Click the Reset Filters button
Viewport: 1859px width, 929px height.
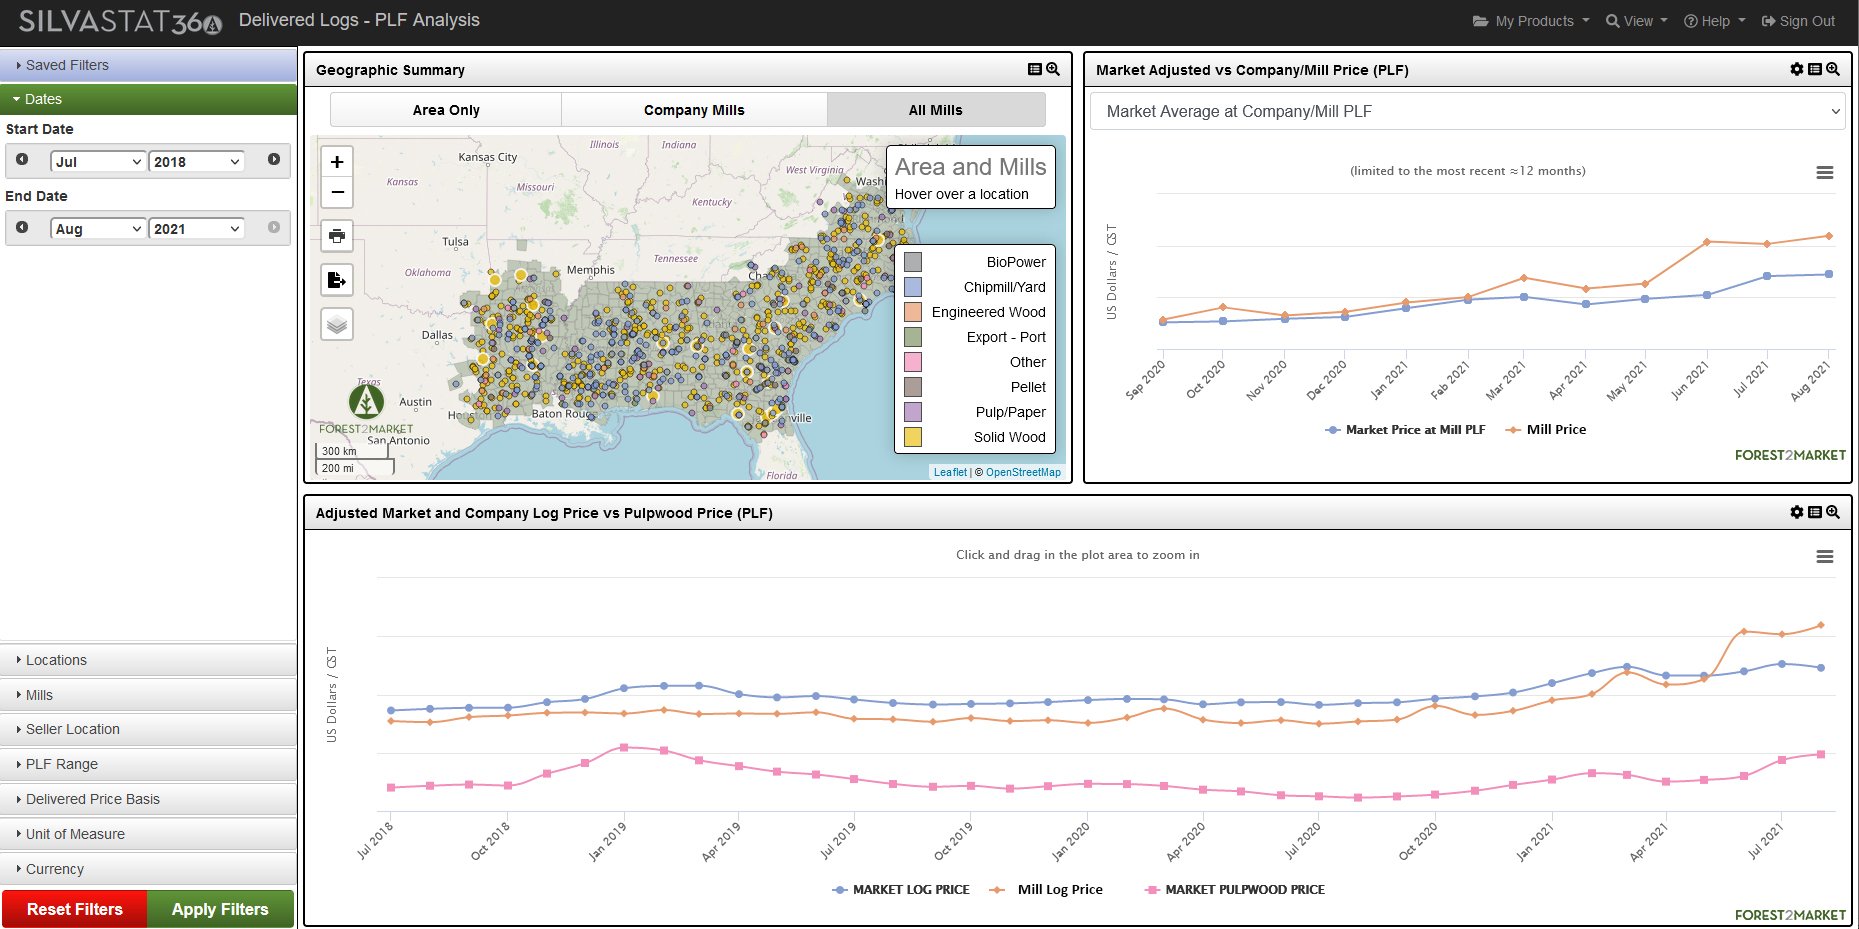click(75, 909)
